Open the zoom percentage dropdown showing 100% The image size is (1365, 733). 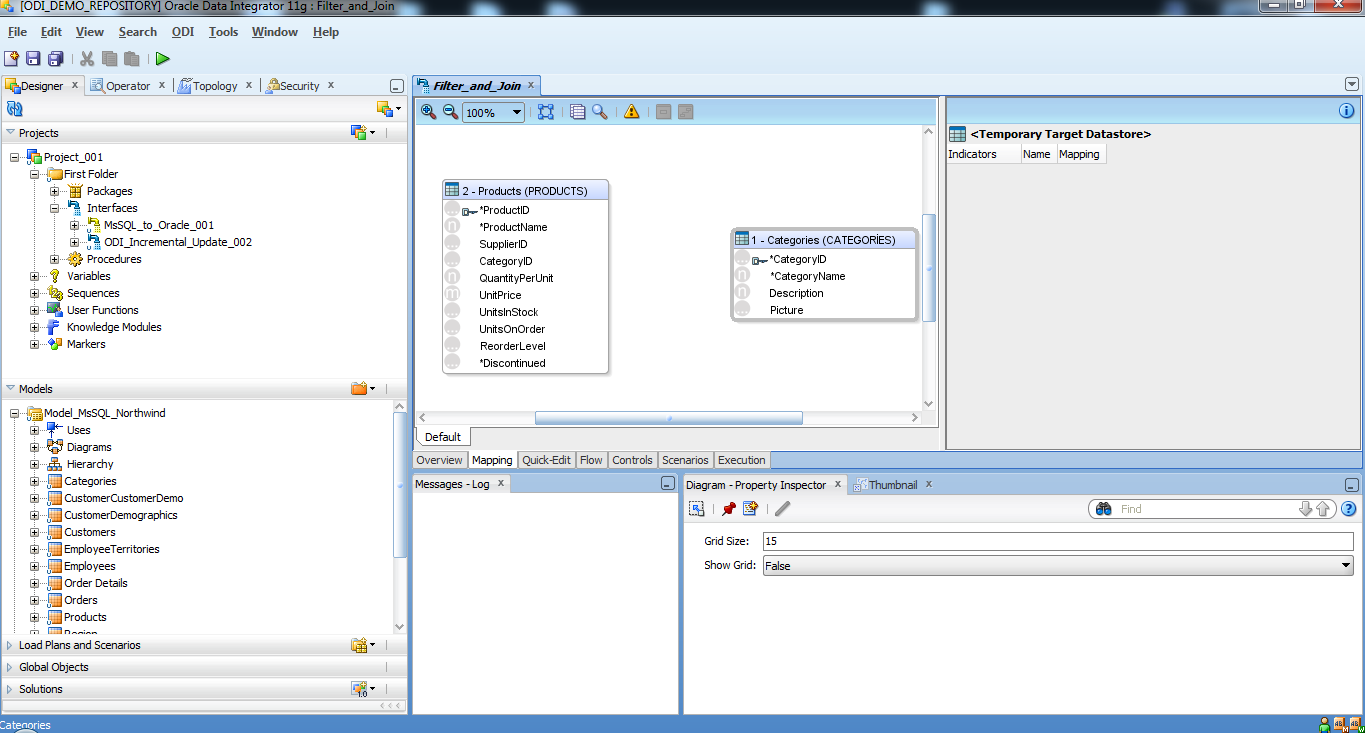click(516, 111)
